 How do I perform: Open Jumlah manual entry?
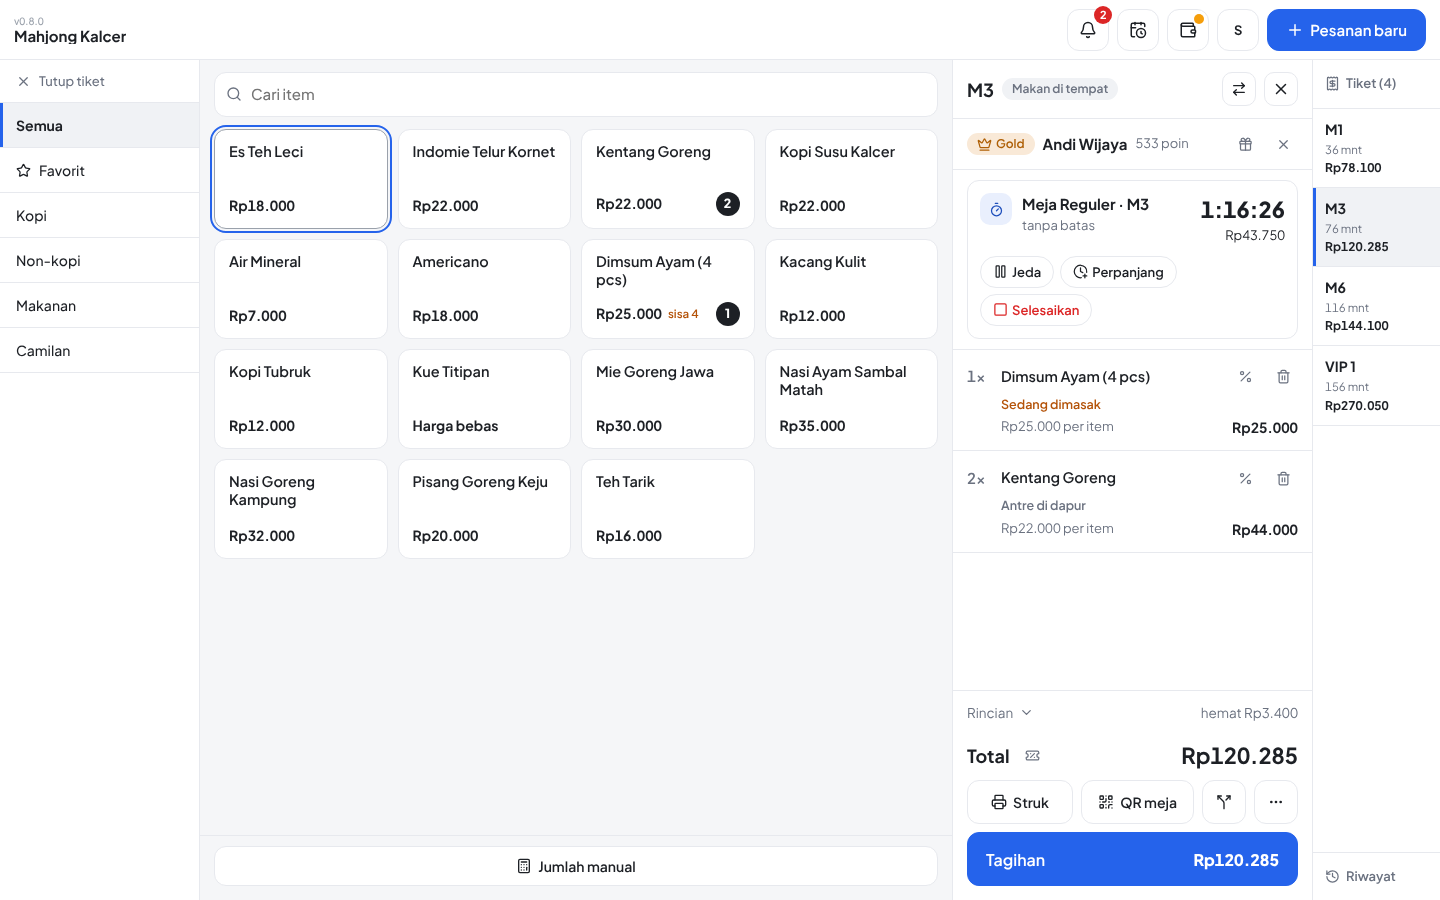[x=576, y=866]
